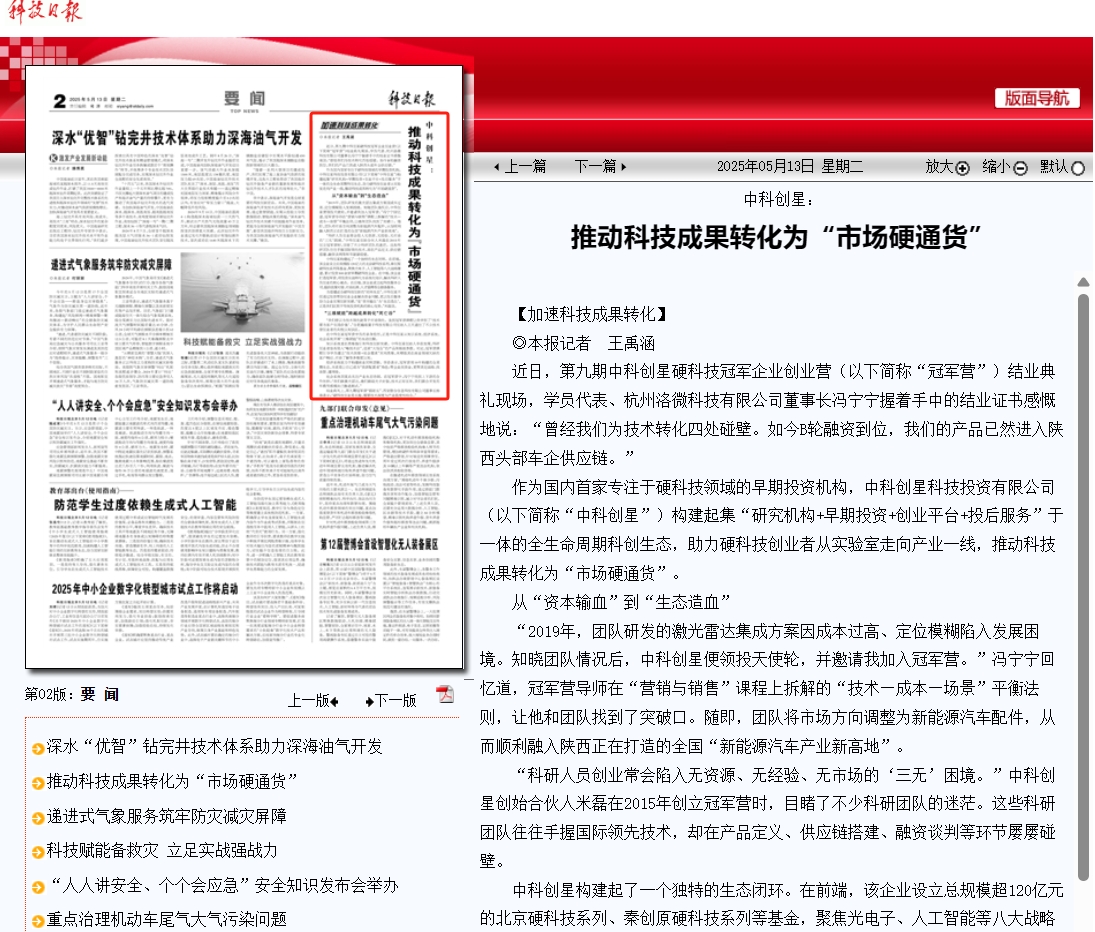Click 递进式气象服务 headline in page preview
The image size is (1095, 932).
[111, 265]
